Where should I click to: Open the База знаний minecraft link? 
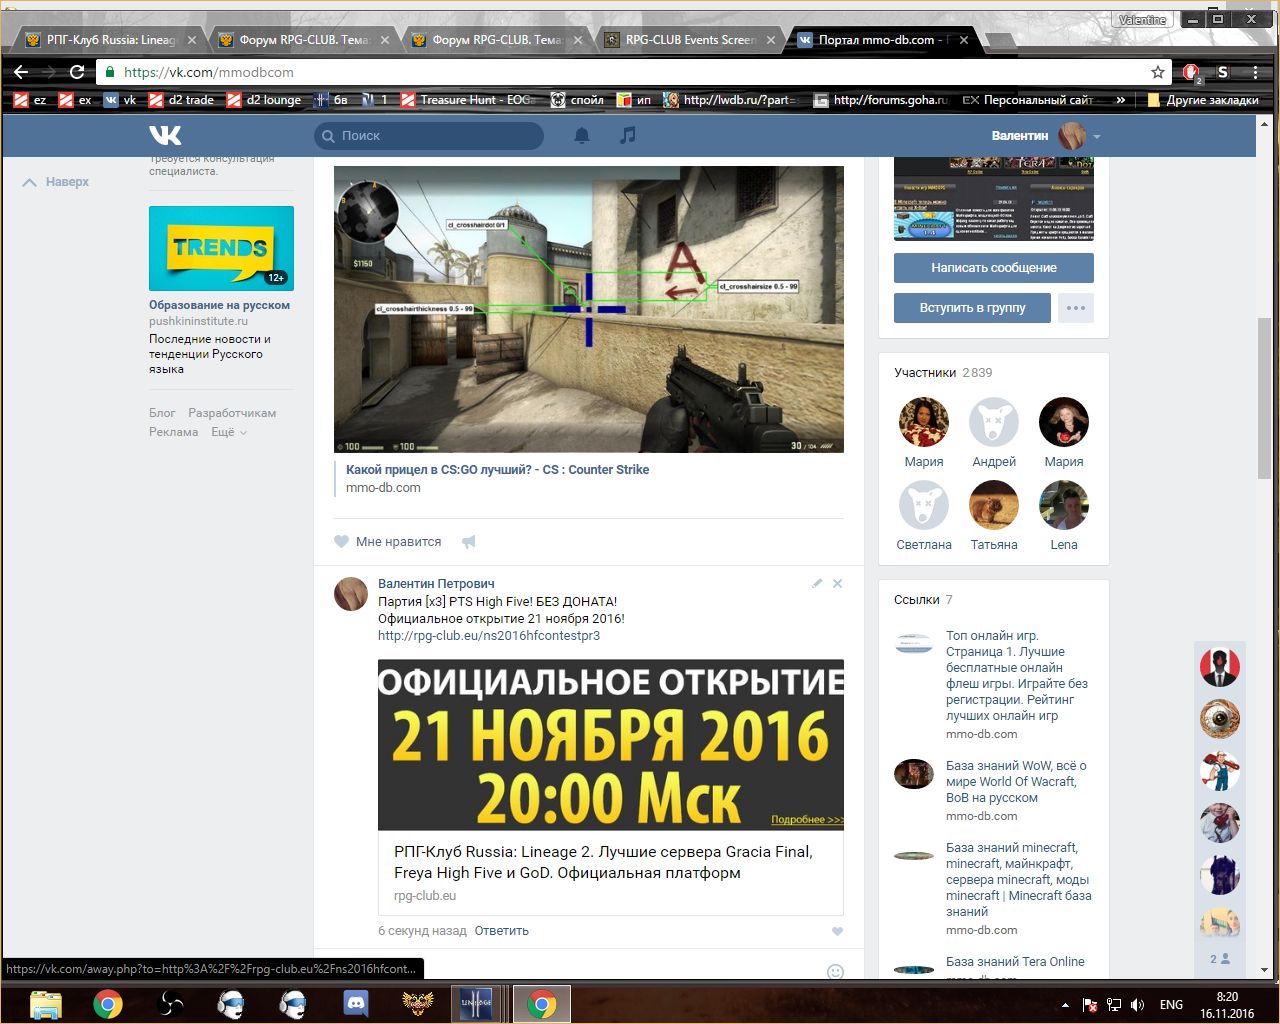click(1019, 880)
